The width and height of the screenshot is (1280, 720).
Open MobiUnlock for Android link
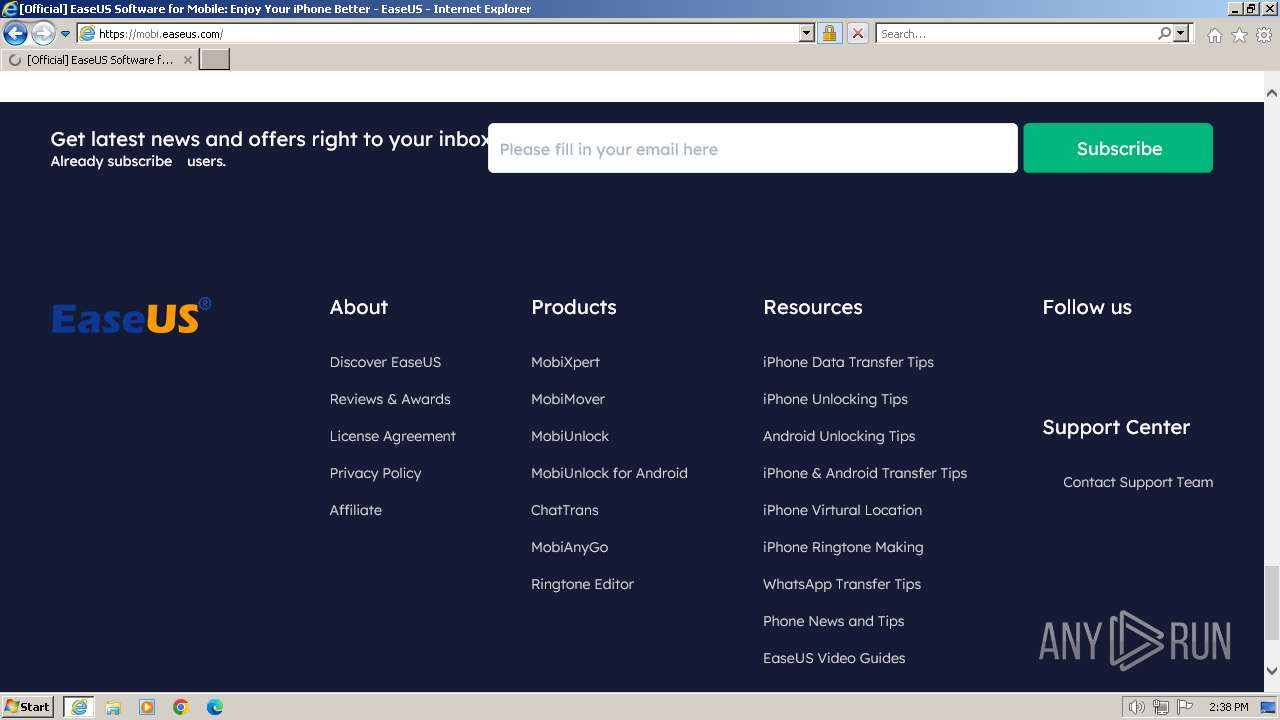(609, 473)
